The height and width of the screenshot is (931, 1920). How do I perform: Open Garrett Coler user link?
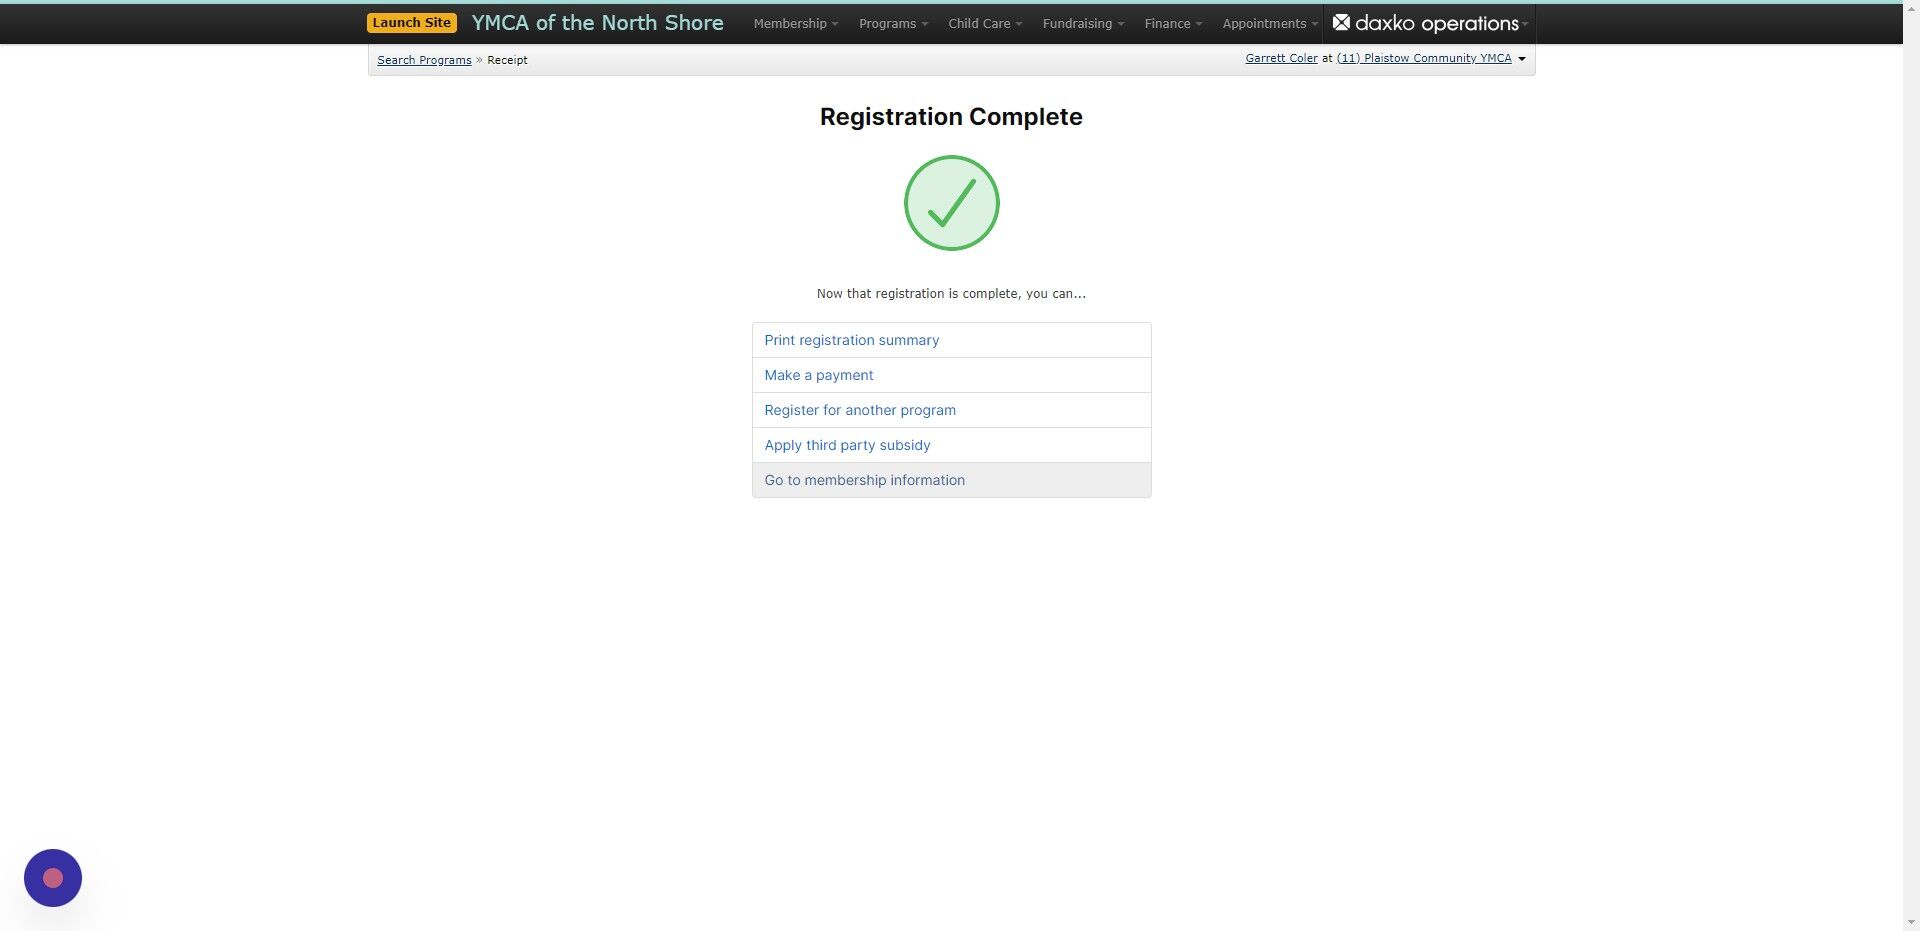pos(1281,58)
